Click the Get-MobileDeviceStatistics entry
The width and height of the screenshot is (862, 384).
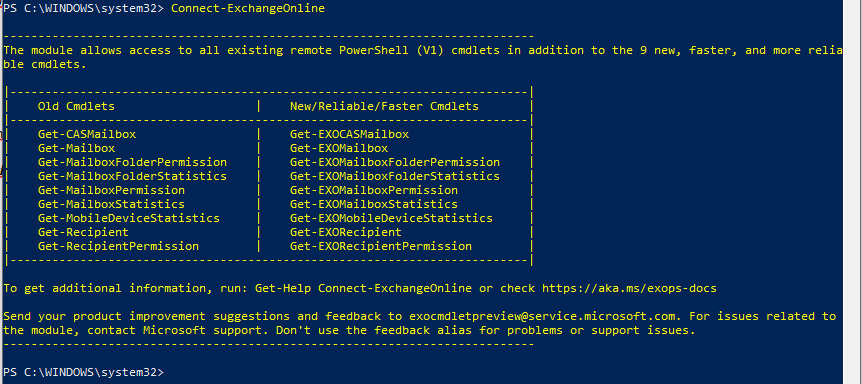[x=129, y=218]
